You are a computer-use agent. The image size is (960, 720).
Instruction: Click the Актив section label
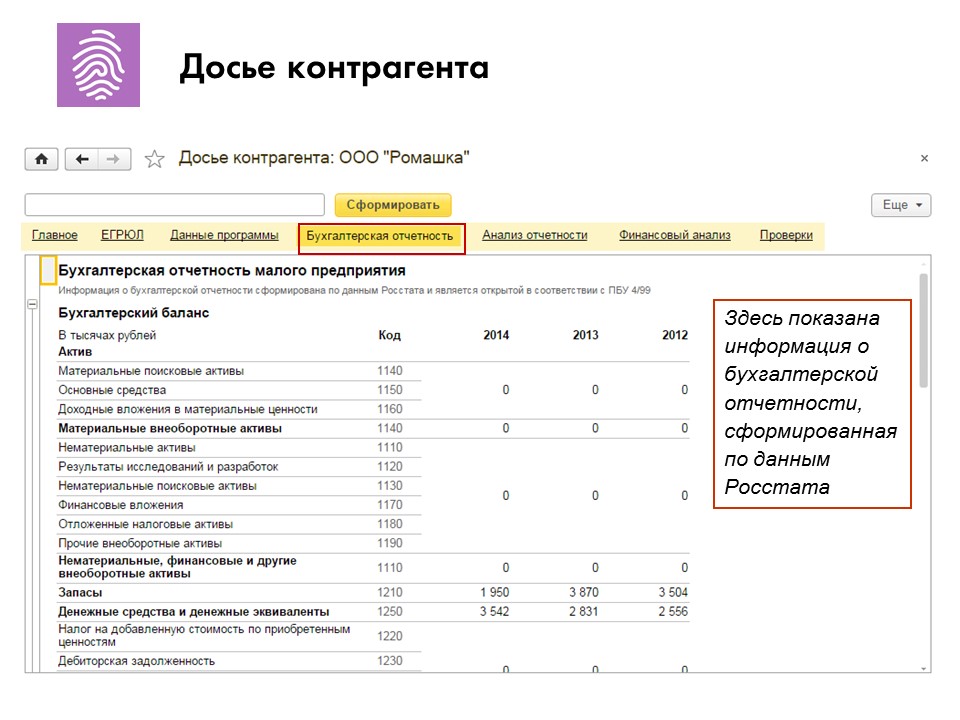click(75, 352)
